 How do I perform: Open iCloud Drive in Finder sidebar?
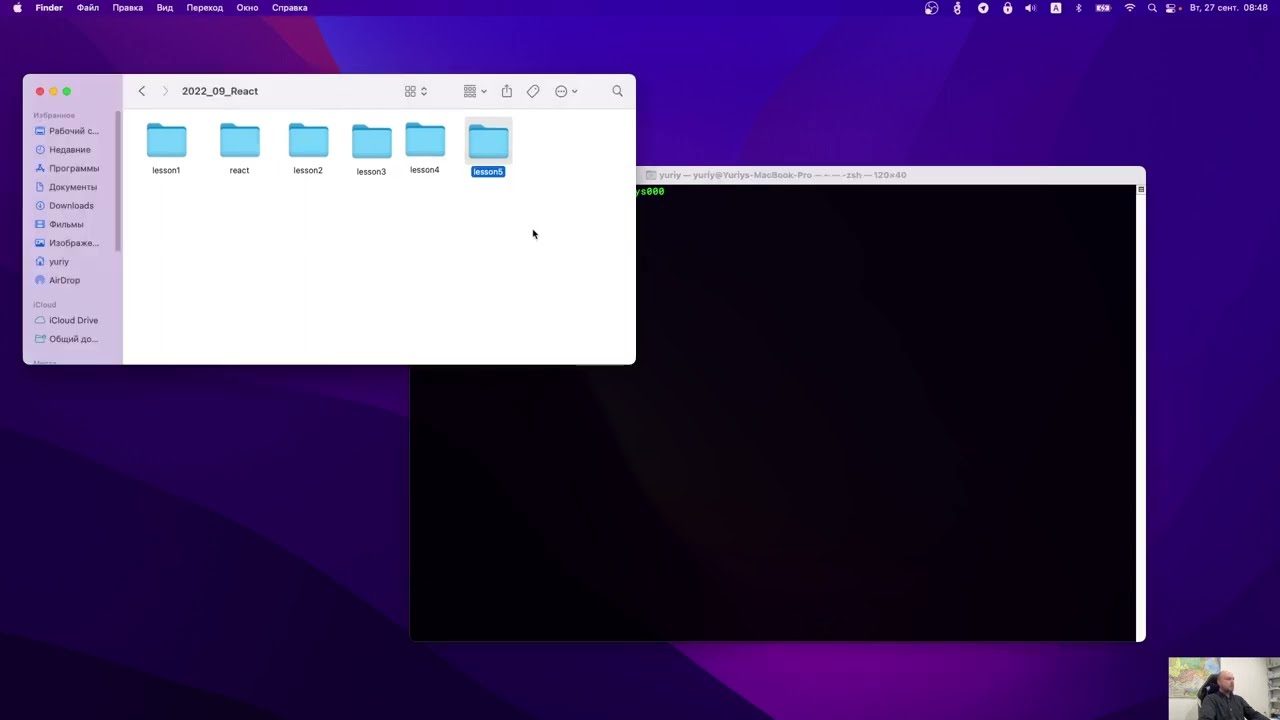[67, 320]
